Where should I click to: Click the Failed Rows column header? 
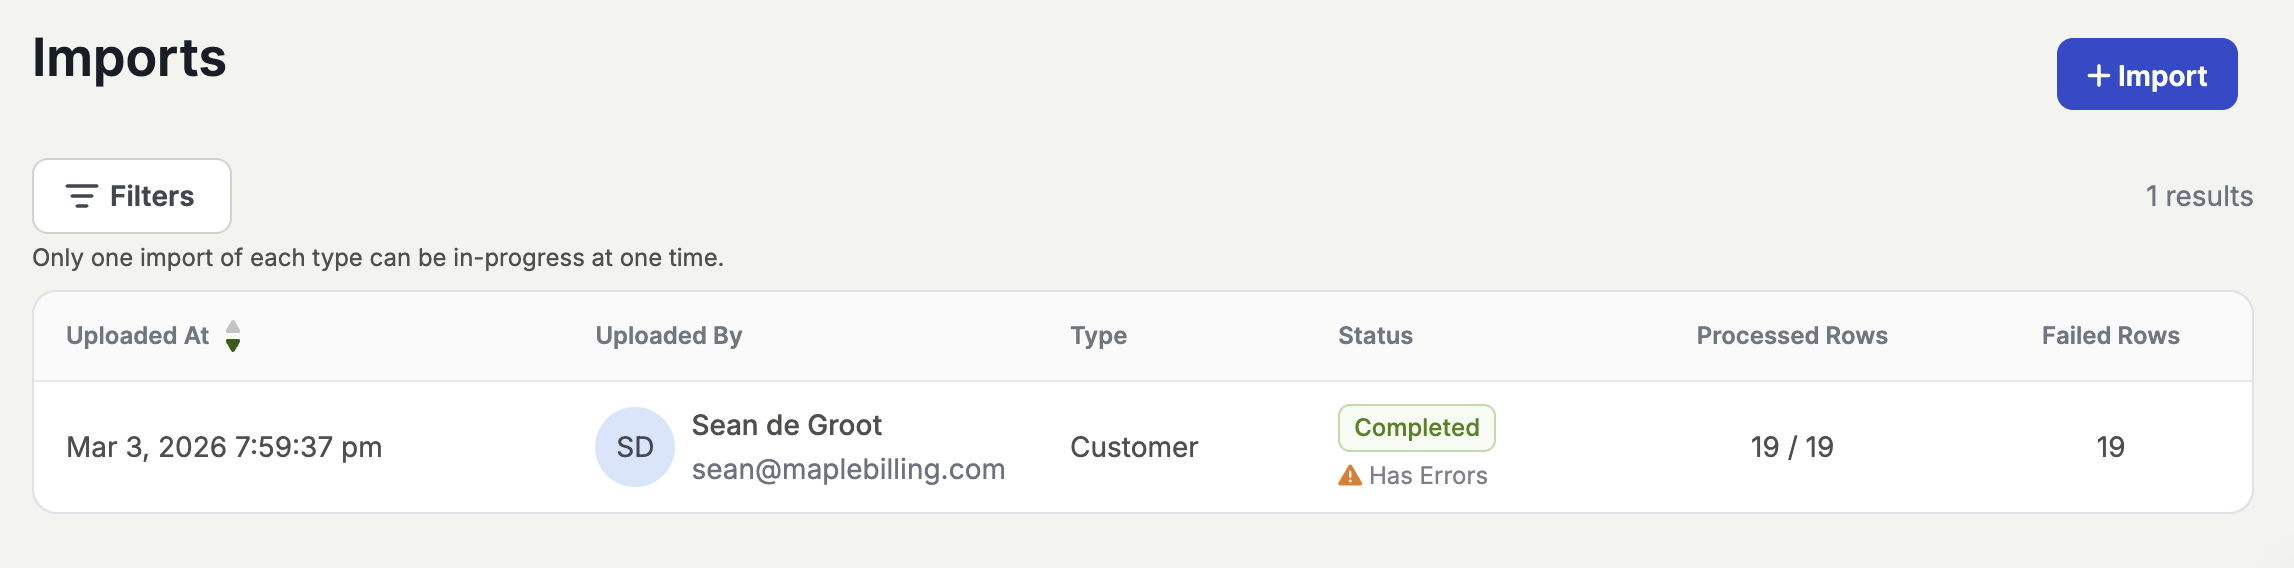[2110, 336]
